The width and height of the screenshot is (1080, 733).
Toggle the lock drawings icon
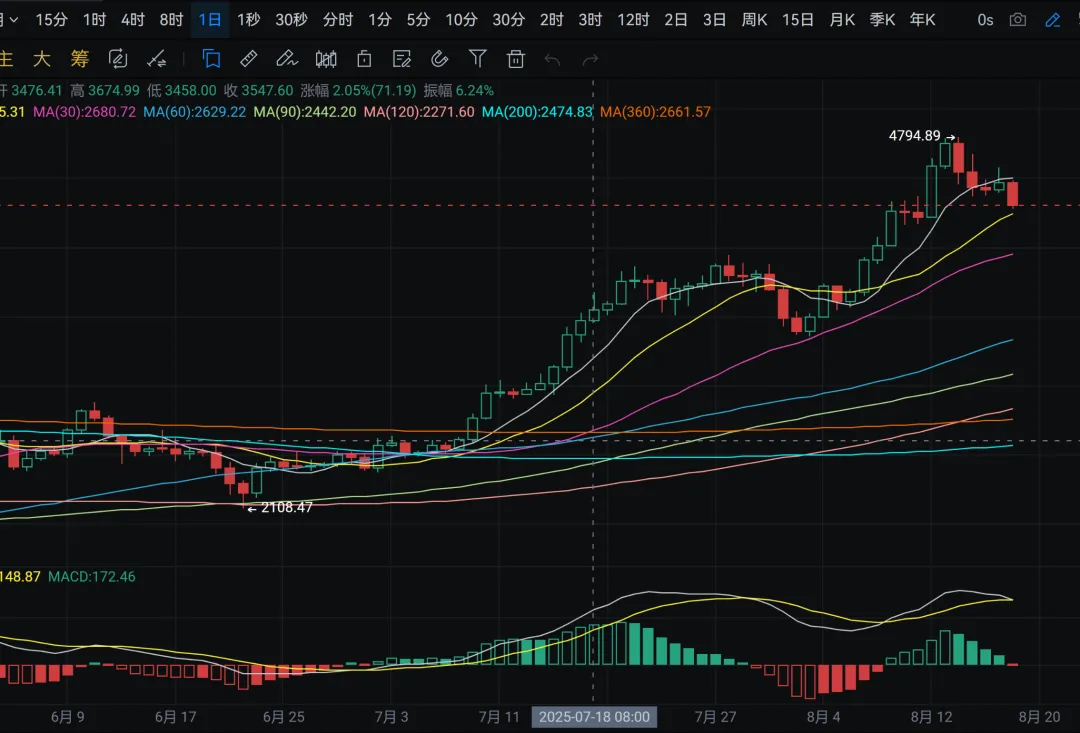[x=364, y=59]
